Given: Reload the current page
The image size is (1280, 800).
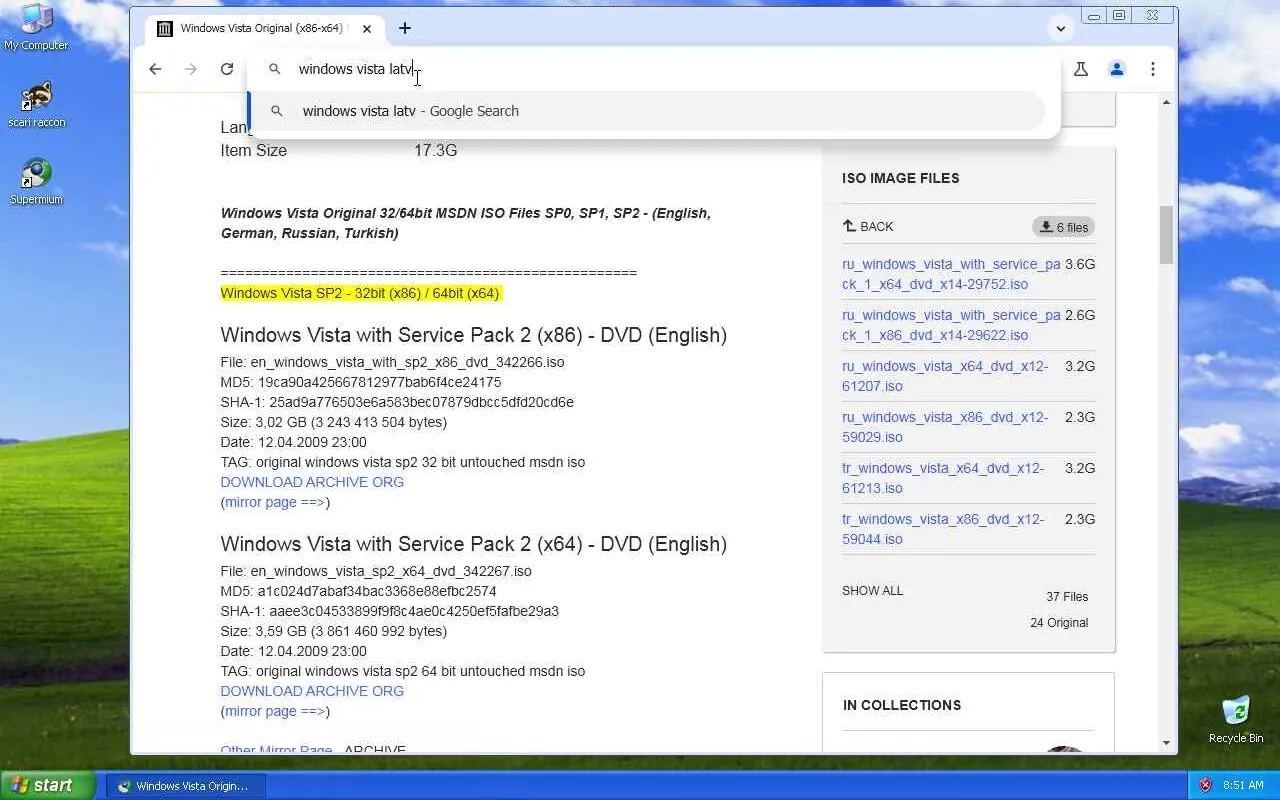Looking at the screenshot, I should point(227,69).
